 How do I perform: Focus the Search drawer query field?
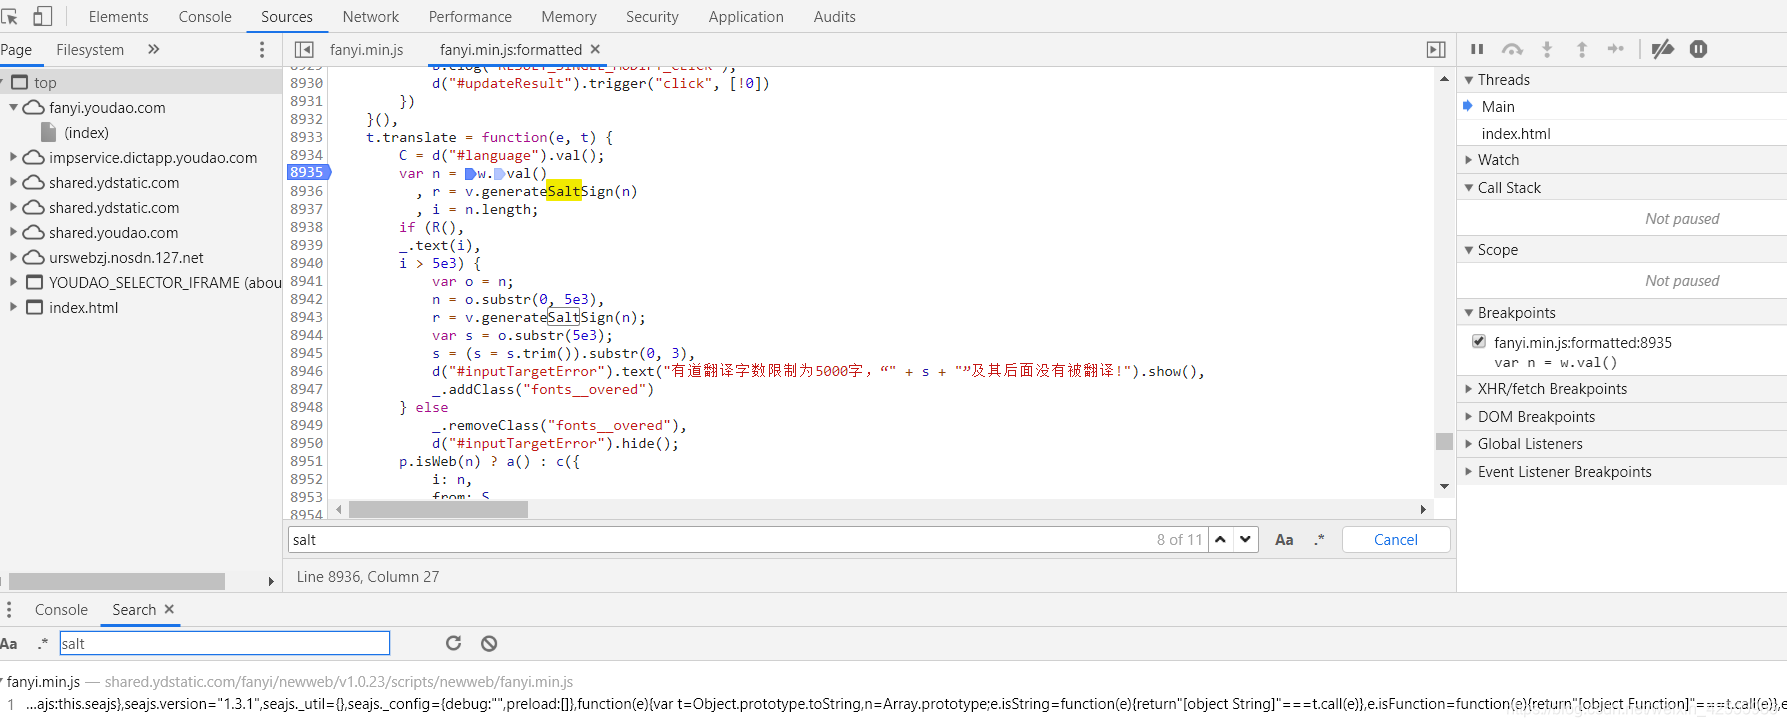tap(225, 643)
